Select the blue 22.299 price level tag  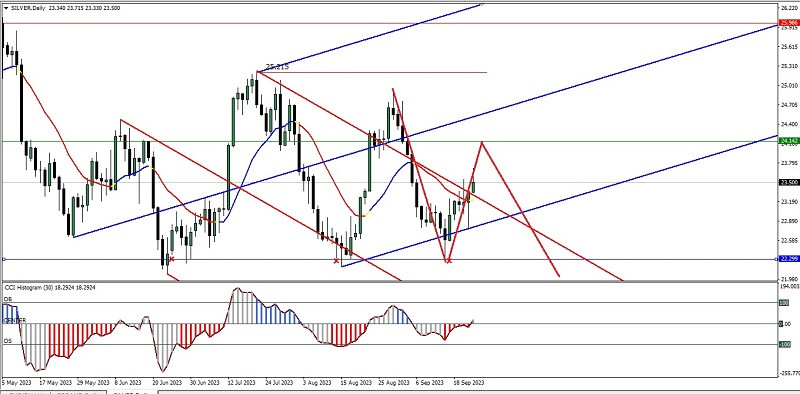[787, 259]
